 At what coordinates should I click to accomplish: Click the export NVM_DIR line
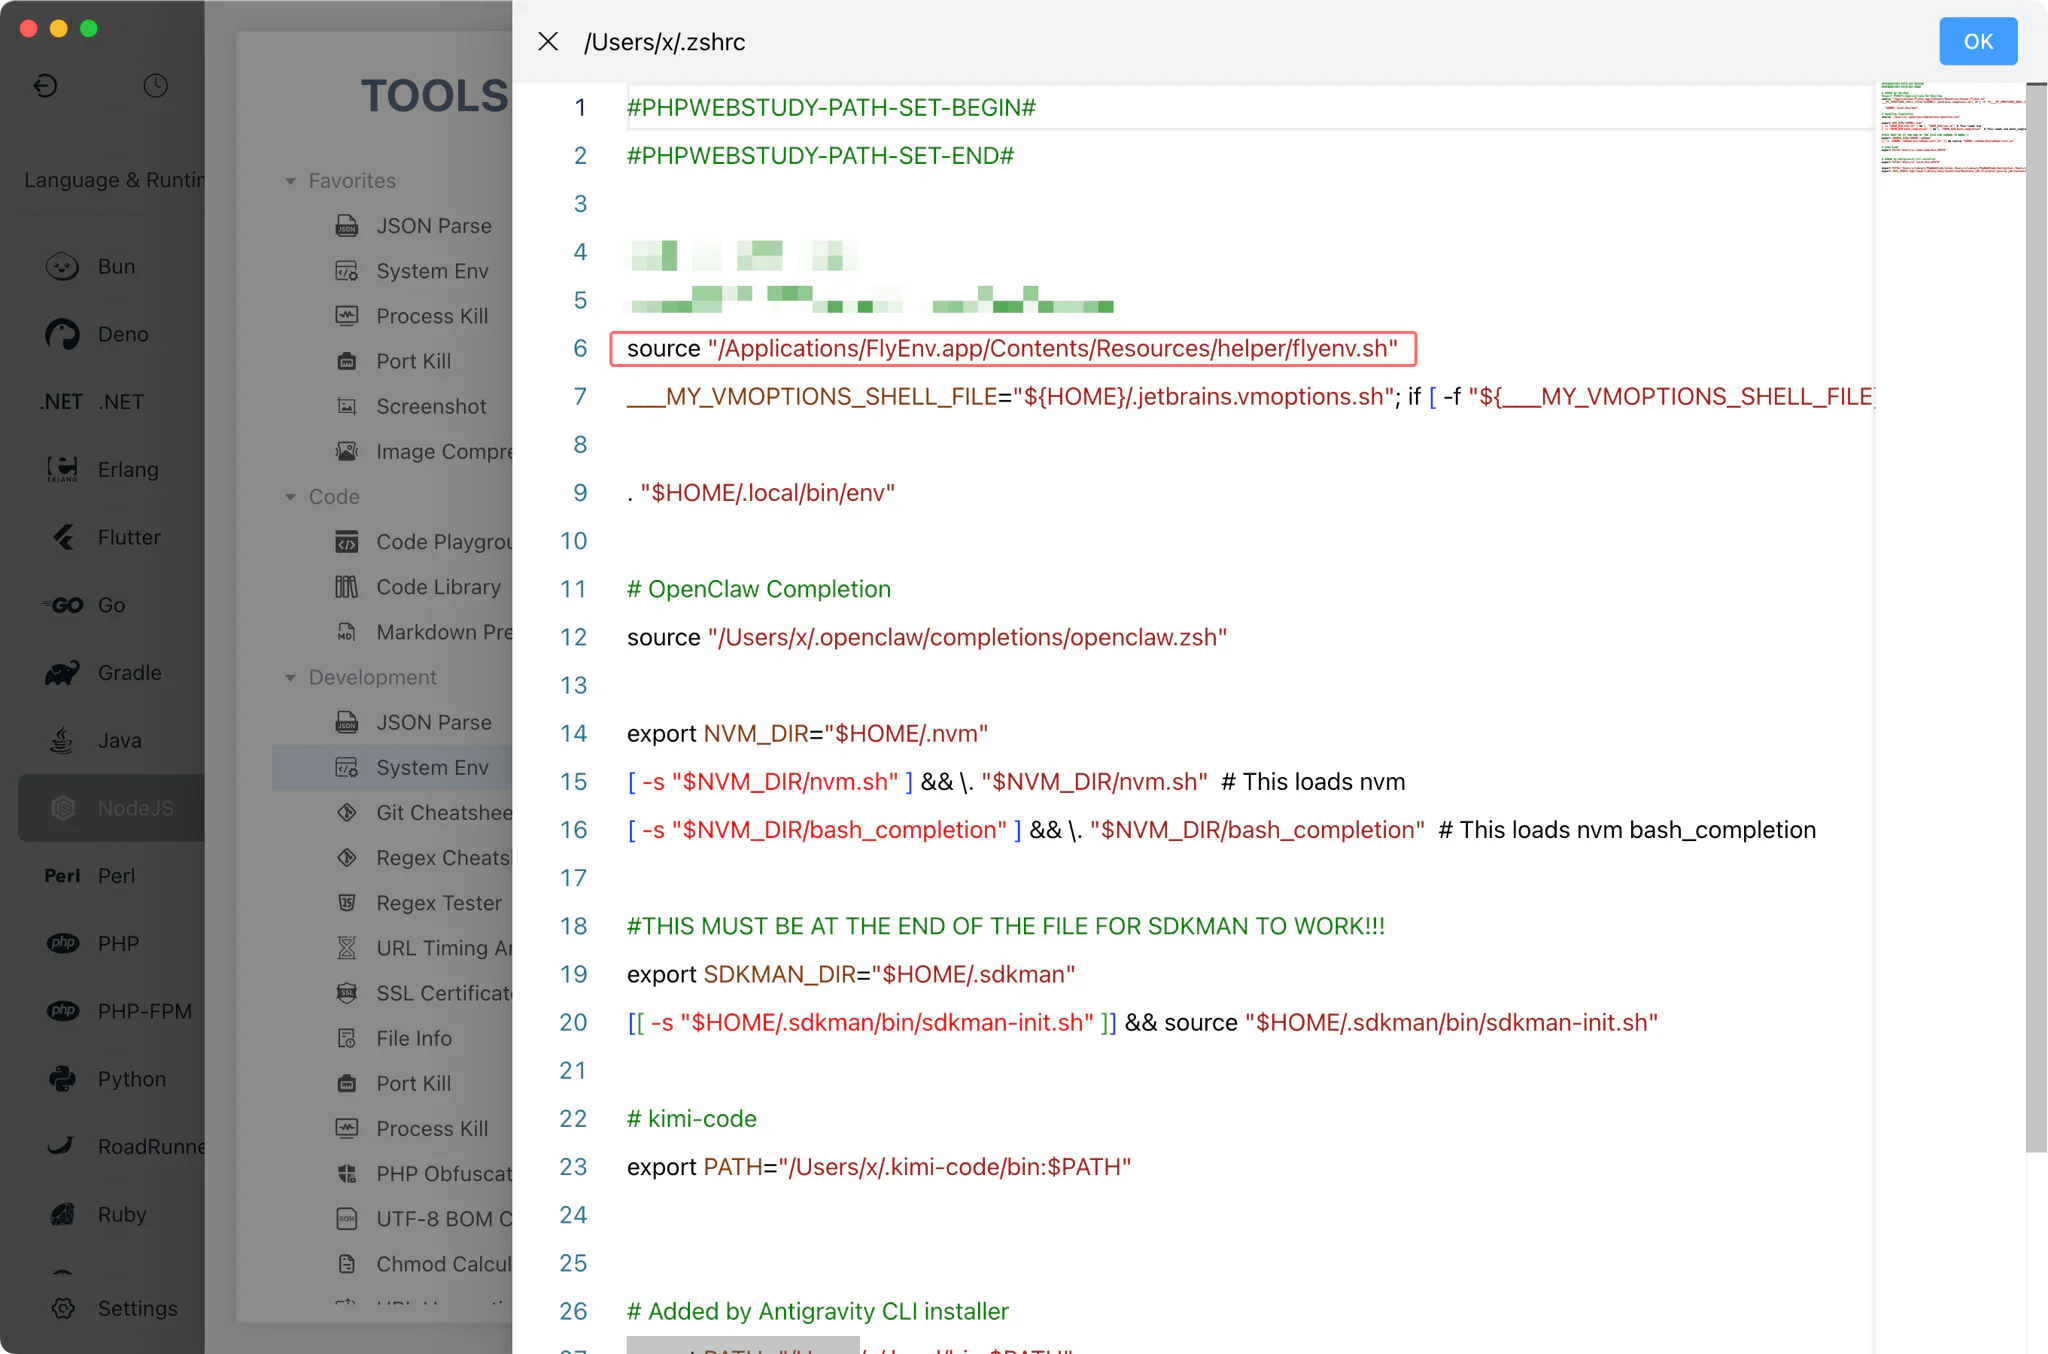click(x=807, y=733)
